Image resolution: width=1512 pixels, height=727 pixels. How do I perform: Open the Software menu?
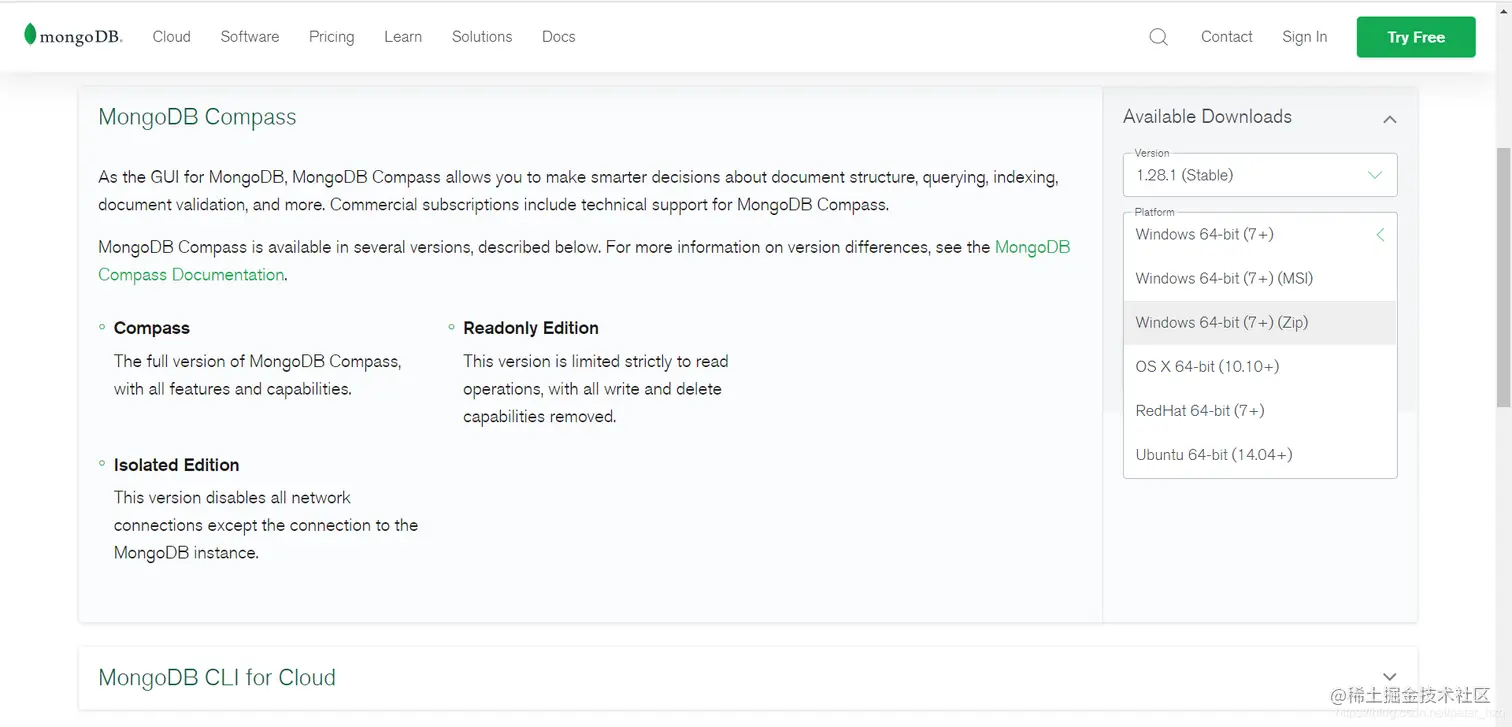[250, 36]
